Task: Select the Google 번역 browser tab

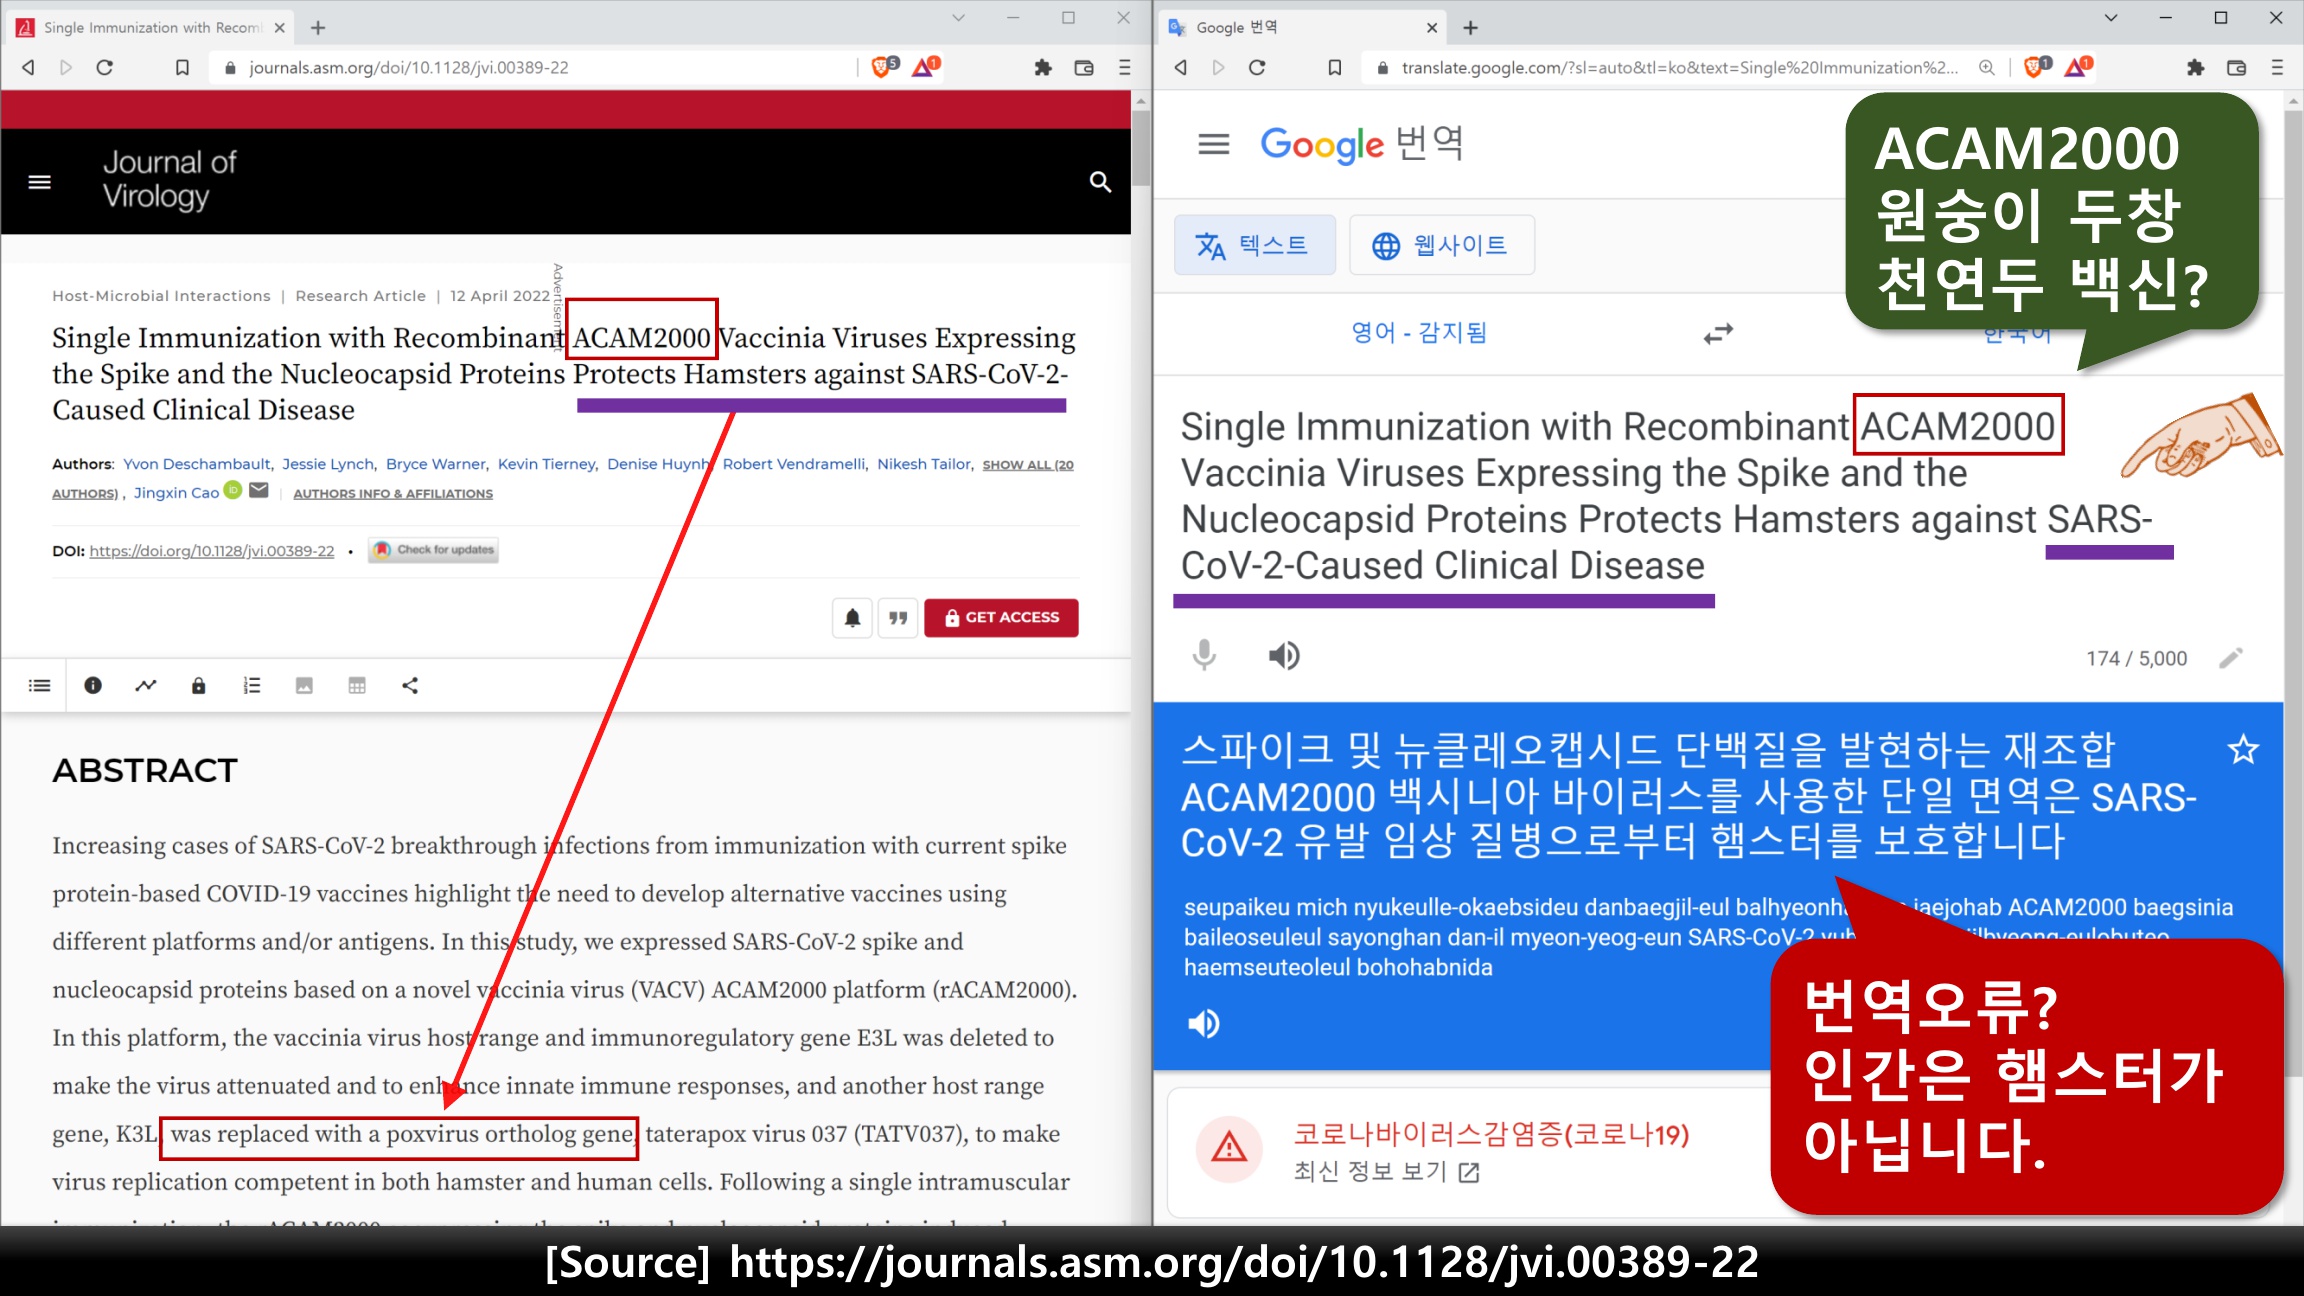Action: (x=1300, y=28)
